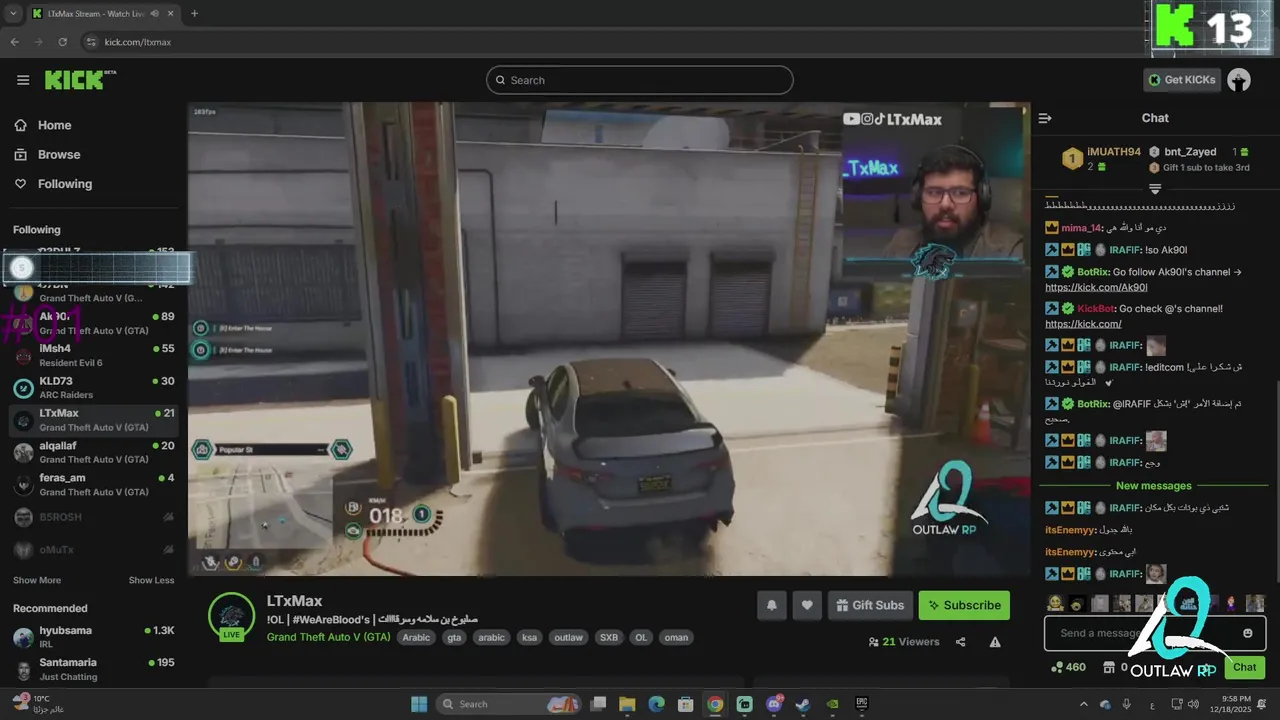Viewport: 1280px width, 720px height.
Task: Open recommended Santamaria channel
Action: click(93, 669)
